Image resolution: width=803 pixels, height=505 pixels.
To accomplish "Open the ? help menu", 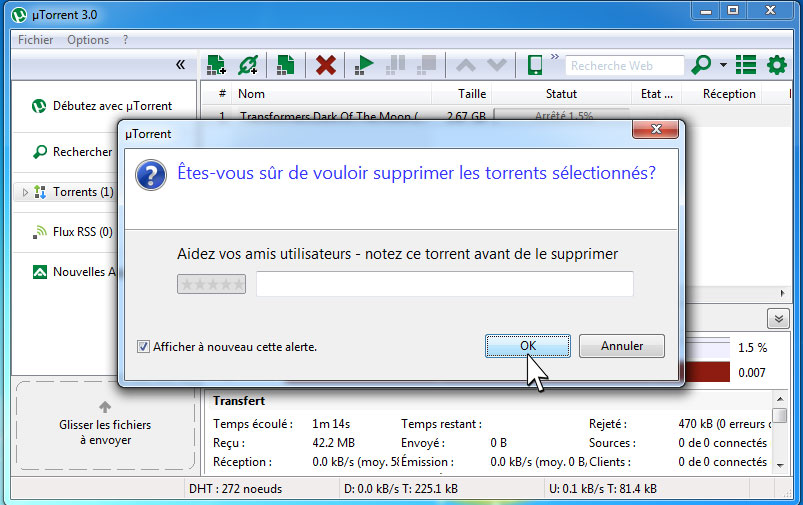I will pyautogui.click(x=125, y=40).
